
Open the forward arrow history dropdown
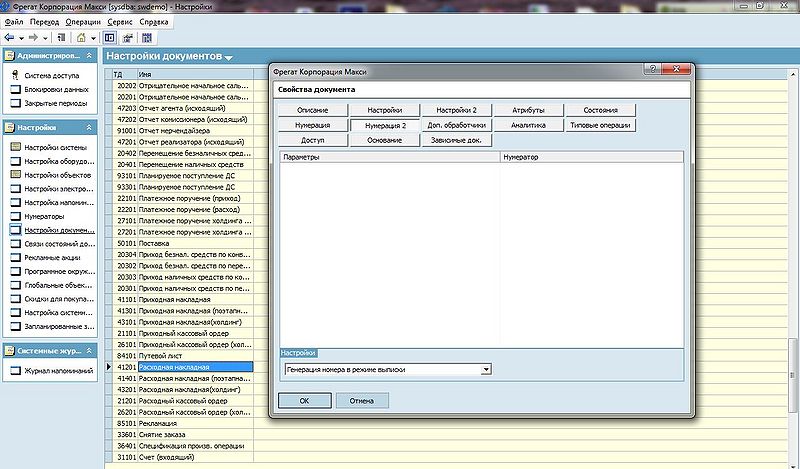[x=45, y=38]
